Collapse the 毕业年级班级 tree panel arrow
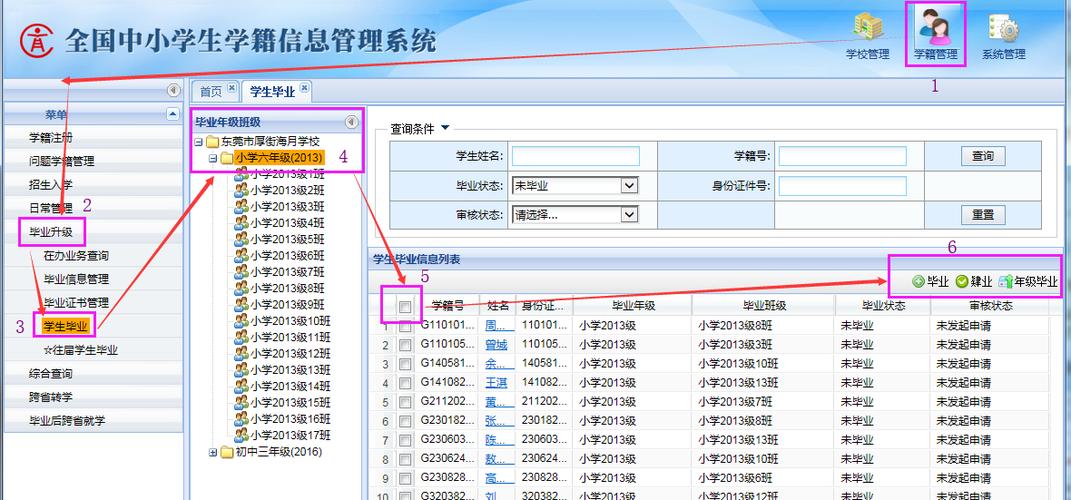 [x=351, y=122]
